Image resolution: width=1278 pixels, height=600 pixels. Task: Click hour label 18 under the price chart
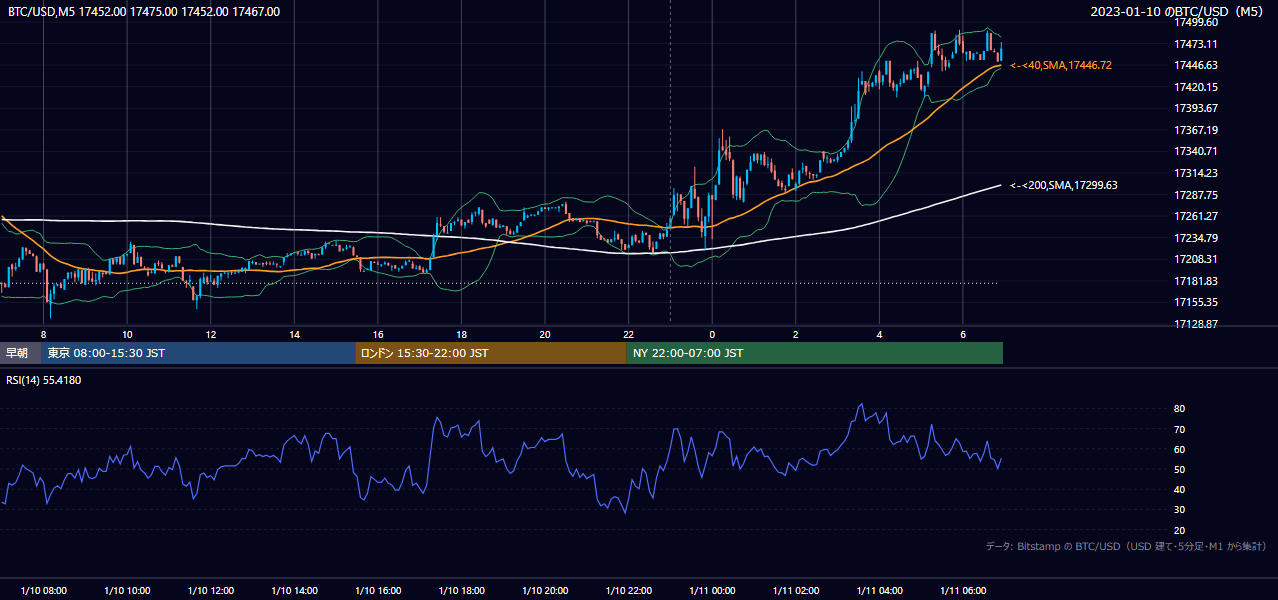[461, 334]
